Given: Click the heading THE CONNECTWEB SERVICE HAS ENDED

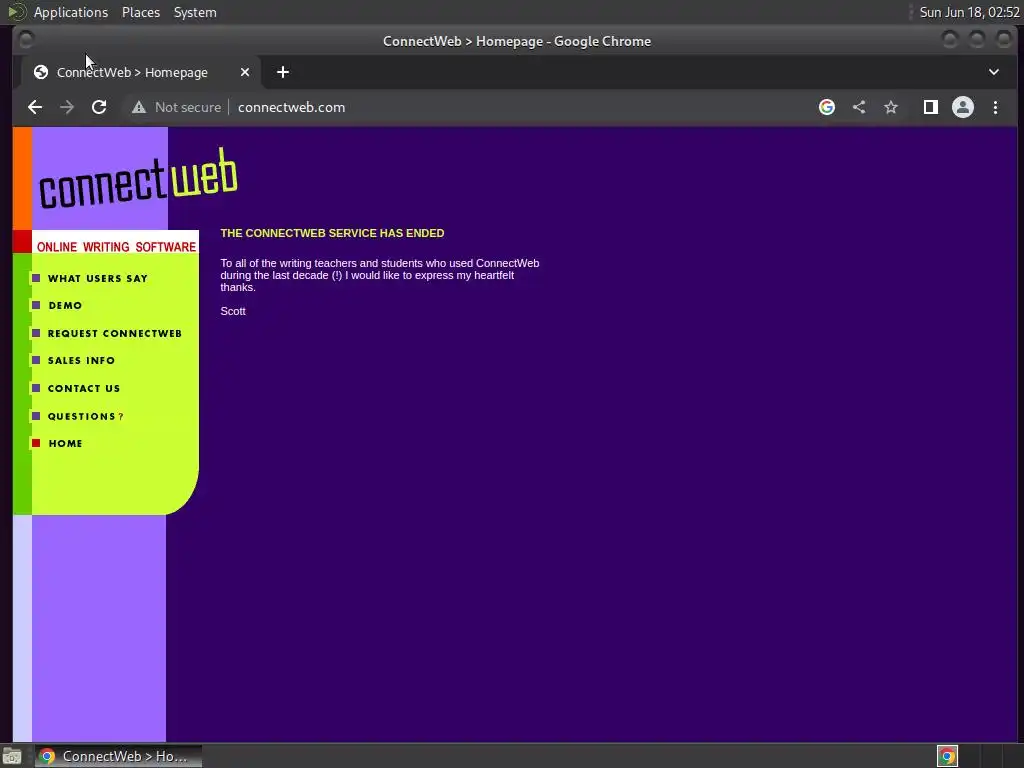Looking at the screenshot, I should click(x=332, y=233).
